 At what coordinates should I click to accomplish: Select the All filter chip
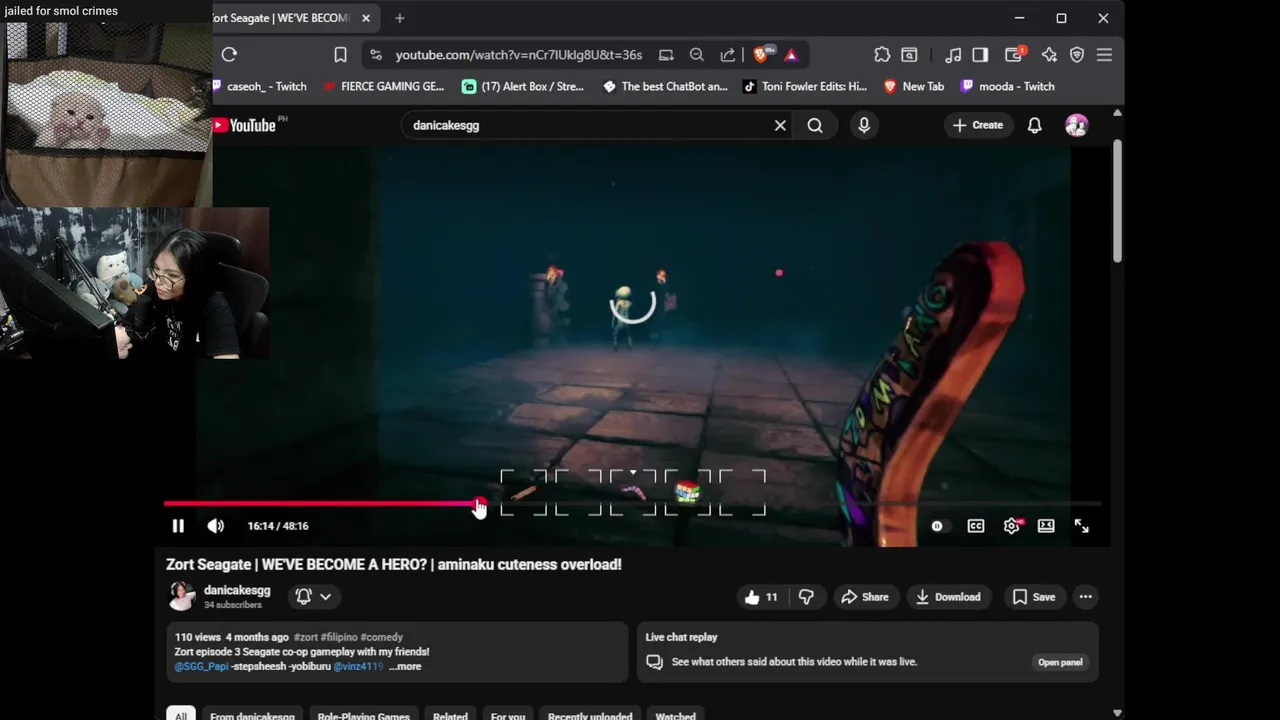click(180, 716)
